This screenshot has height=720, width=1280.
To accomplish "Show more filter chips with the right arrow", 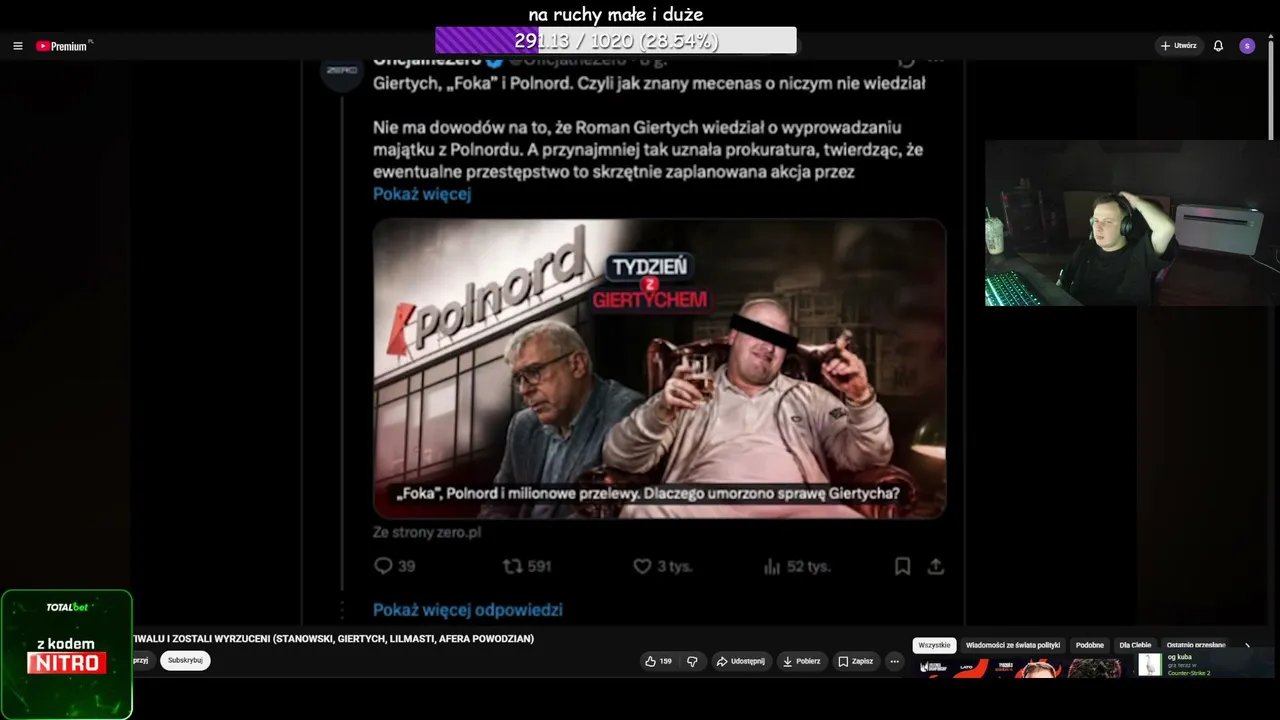I will click(x=1247, y=645).
